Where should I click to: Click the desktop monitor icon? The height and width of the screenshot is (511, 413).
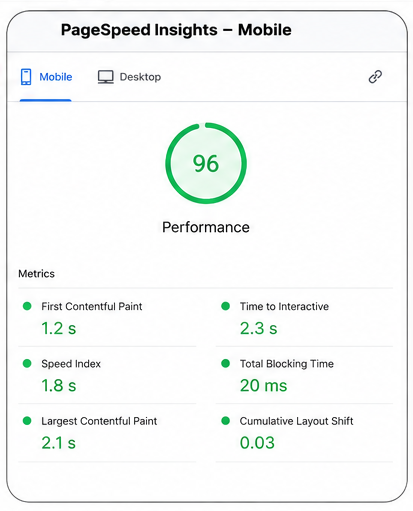click(x=106, y=77)
